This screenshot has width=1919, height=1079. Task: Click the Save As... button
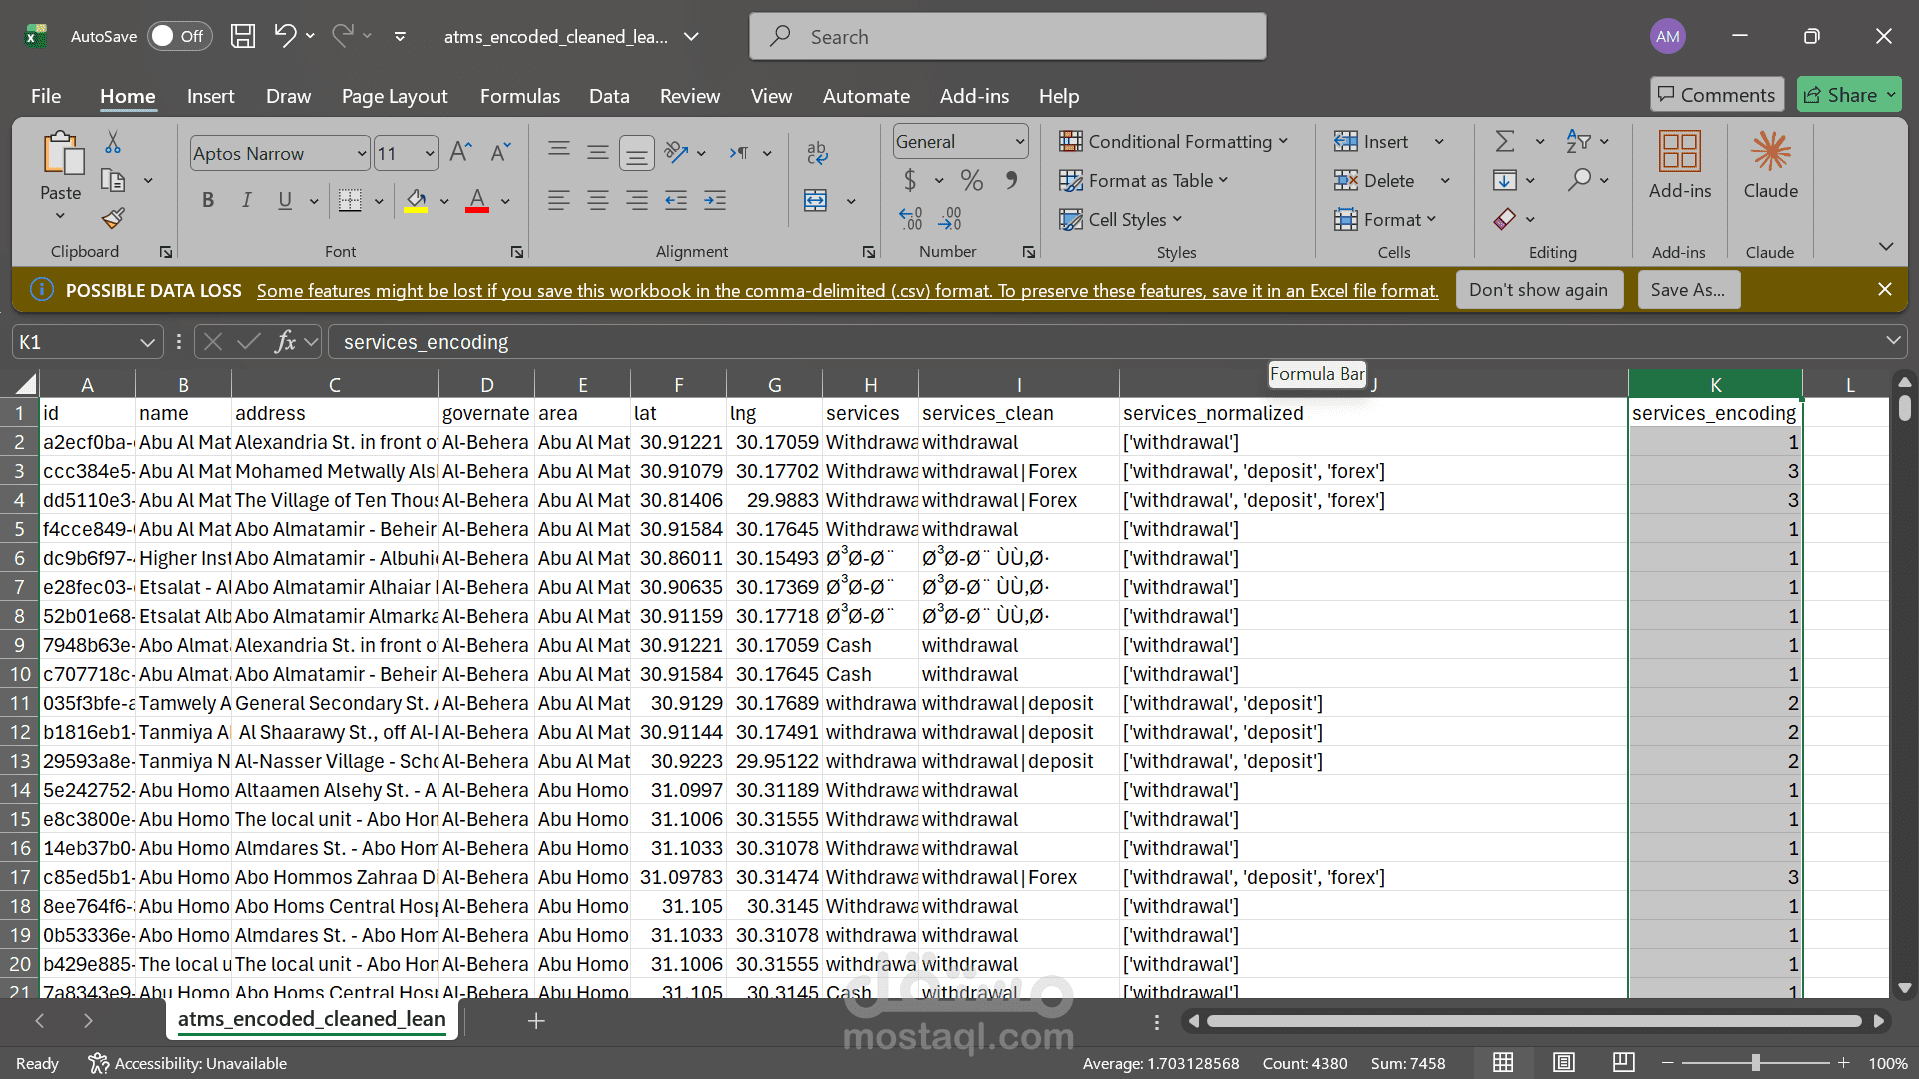pos(1688,290)
